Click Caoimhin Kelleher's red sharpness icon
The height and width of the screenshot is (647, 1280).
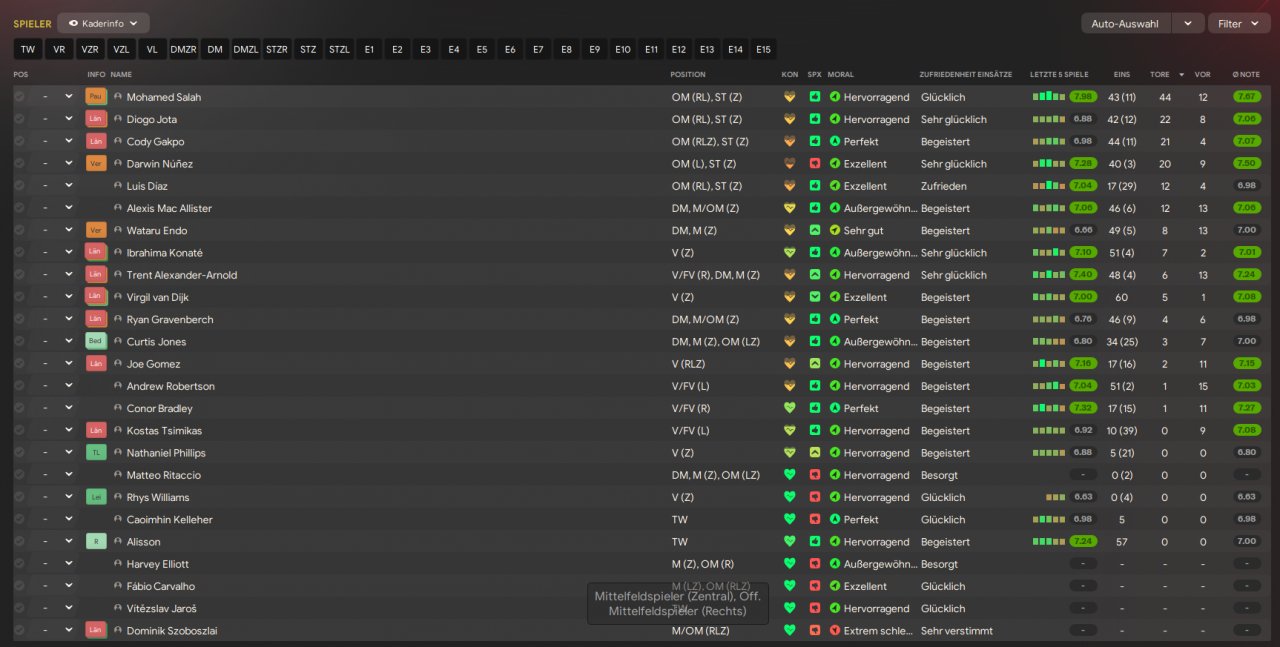815,520
